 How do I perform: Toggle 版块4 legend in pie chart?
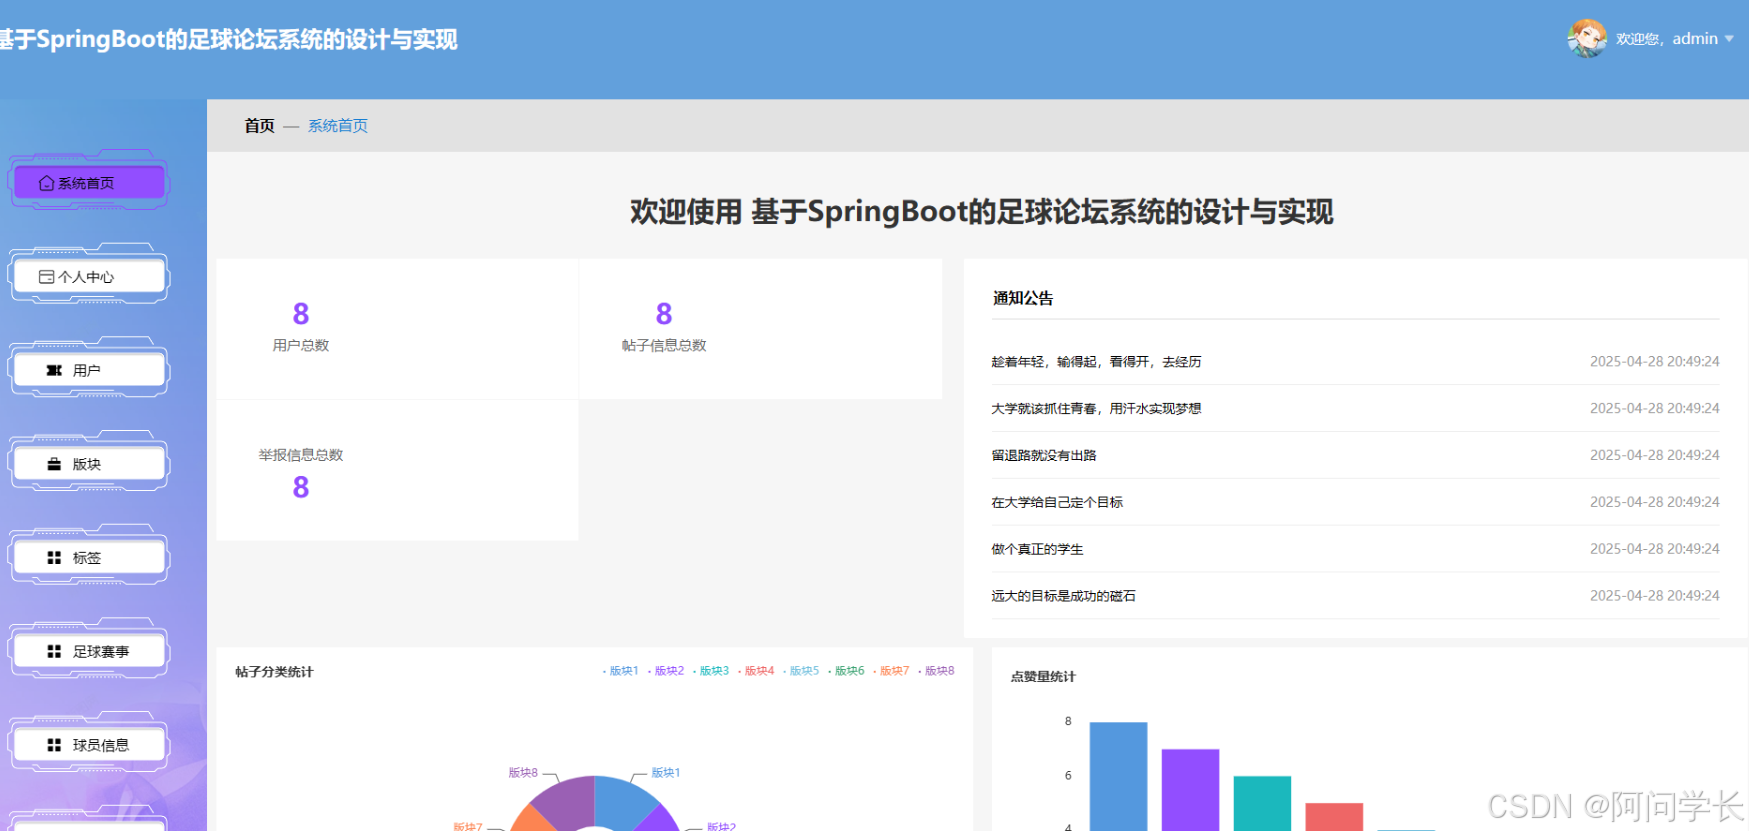tap(756, 671)
